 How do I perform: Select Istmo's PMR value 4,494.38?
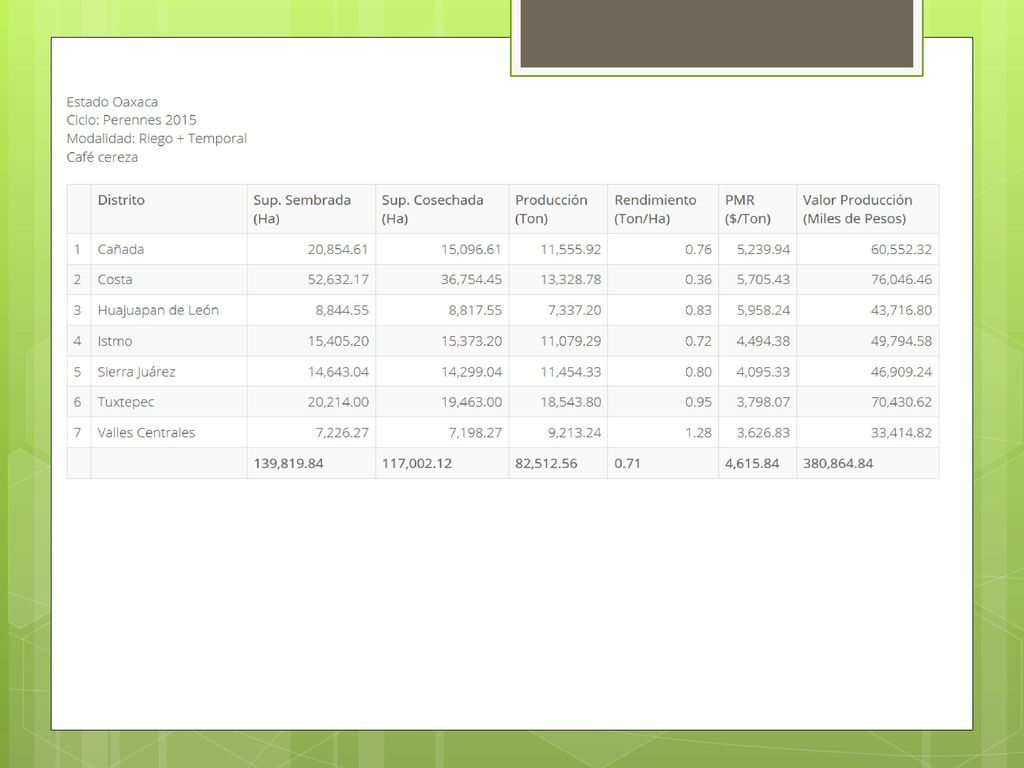(763, 341)
